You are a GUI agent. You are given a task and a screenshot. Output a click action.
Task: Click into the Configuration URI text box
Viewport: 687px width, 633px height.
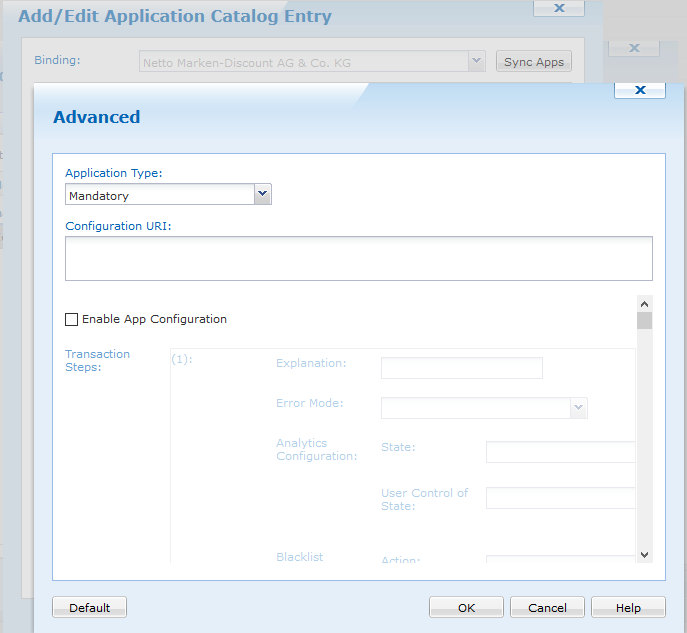click(358, 258)
